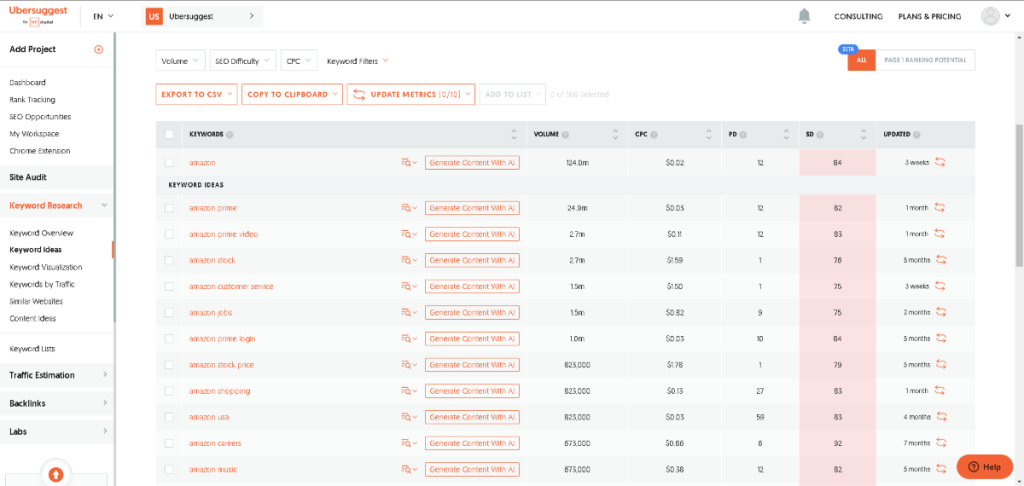Check the amazon jobs row checkbox
This screenshot has height=486, width=1024.
pos(169,312)
